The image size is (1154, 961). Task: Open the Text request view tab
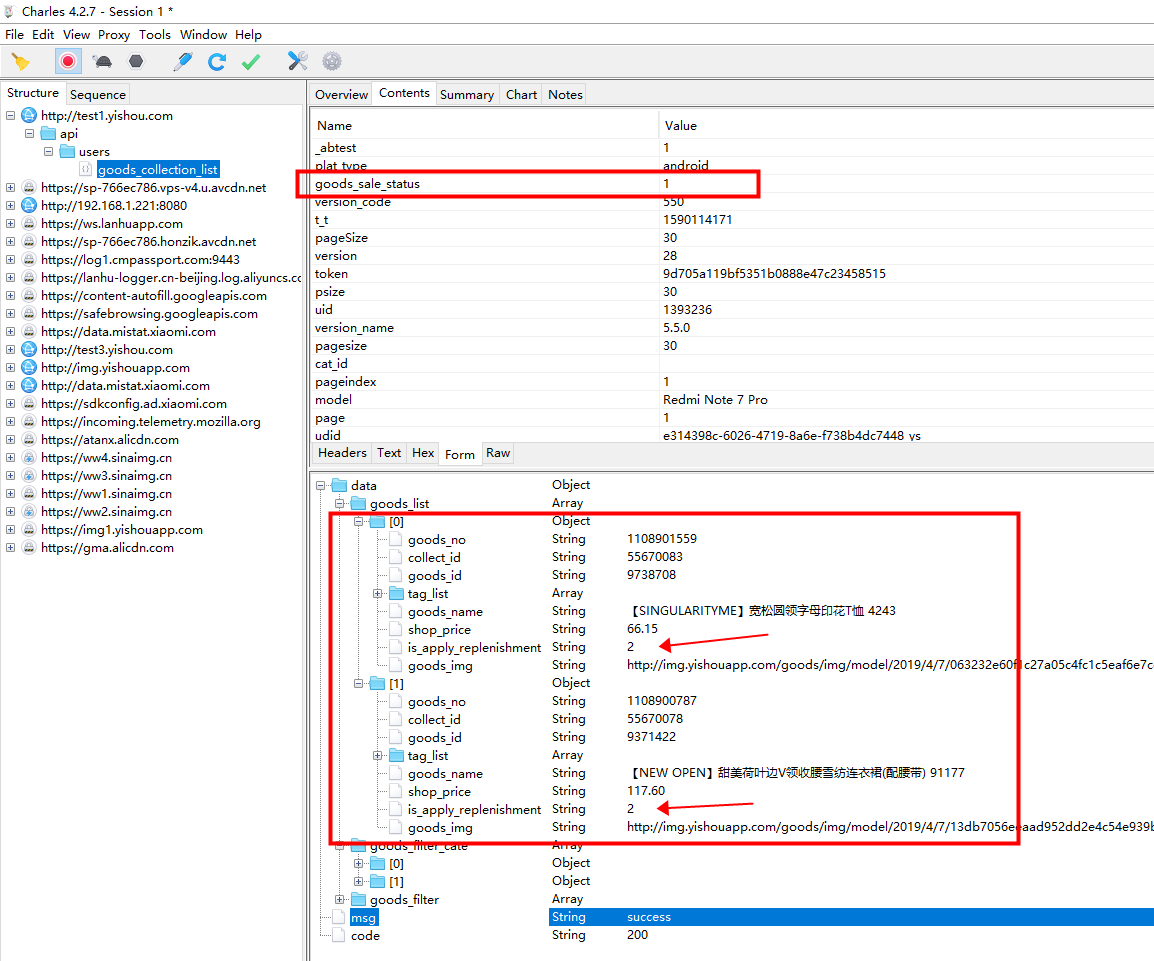389,453
